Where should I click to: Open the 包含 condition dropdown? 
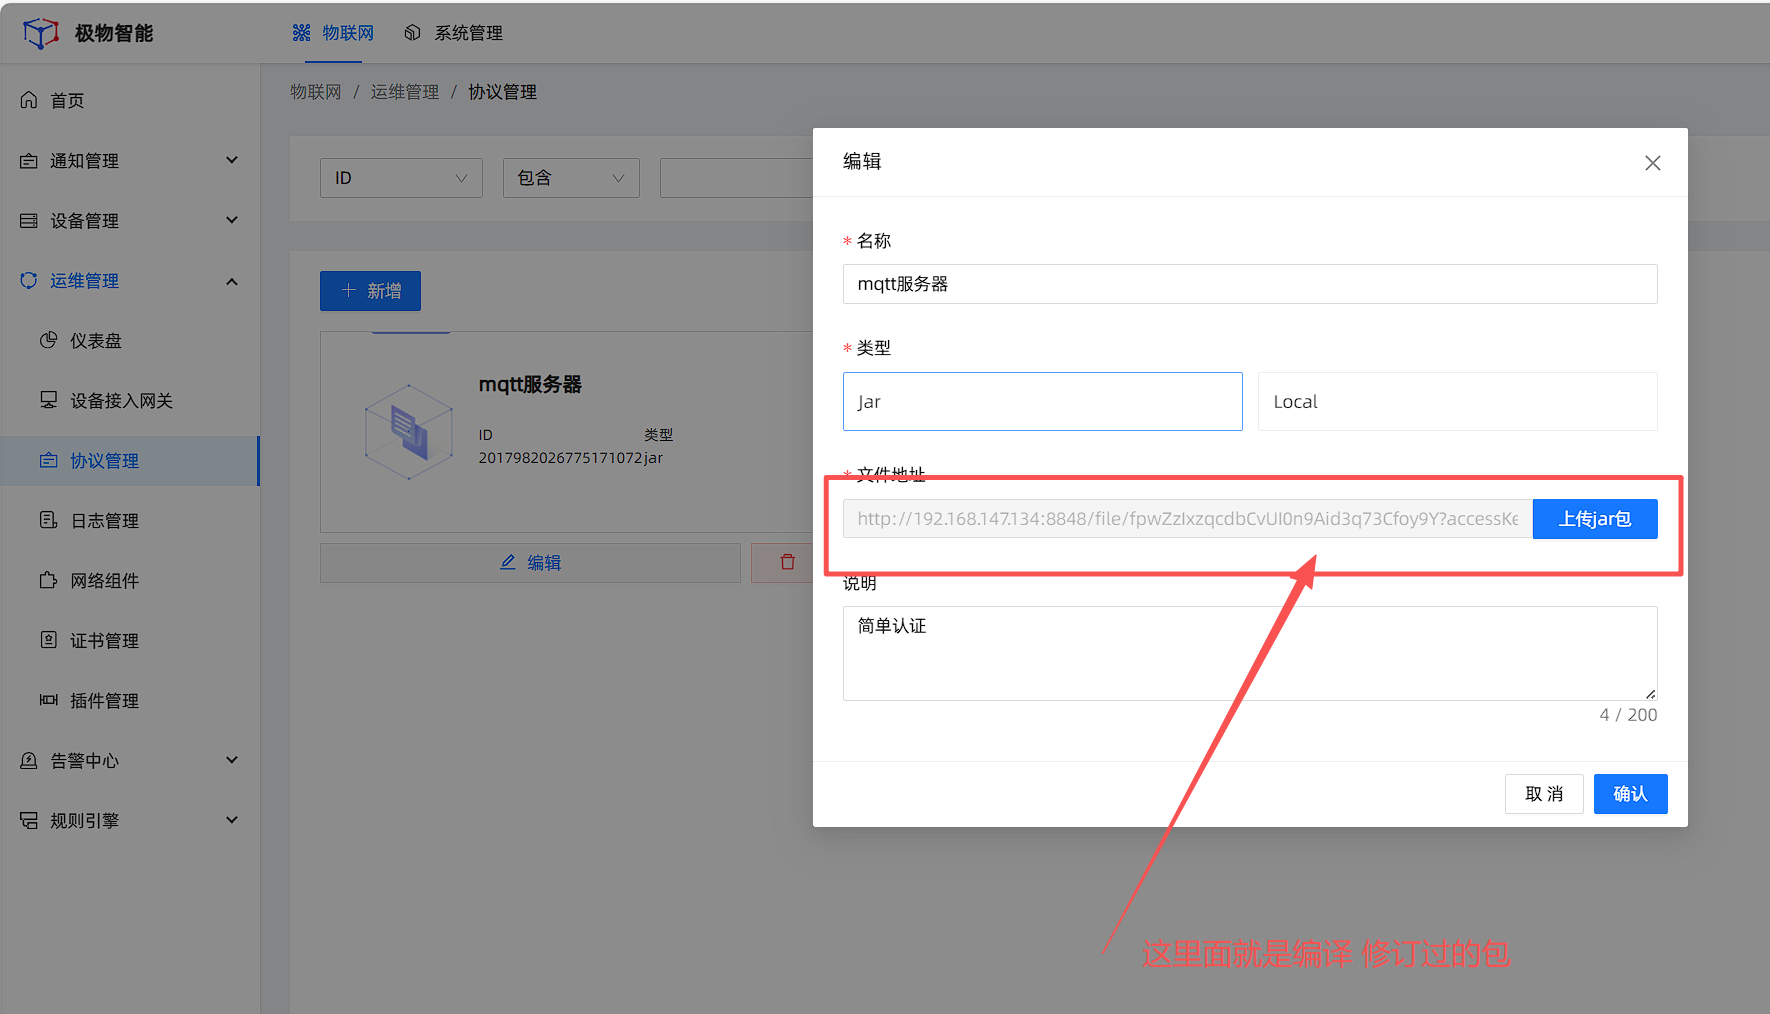click(570, 177)
